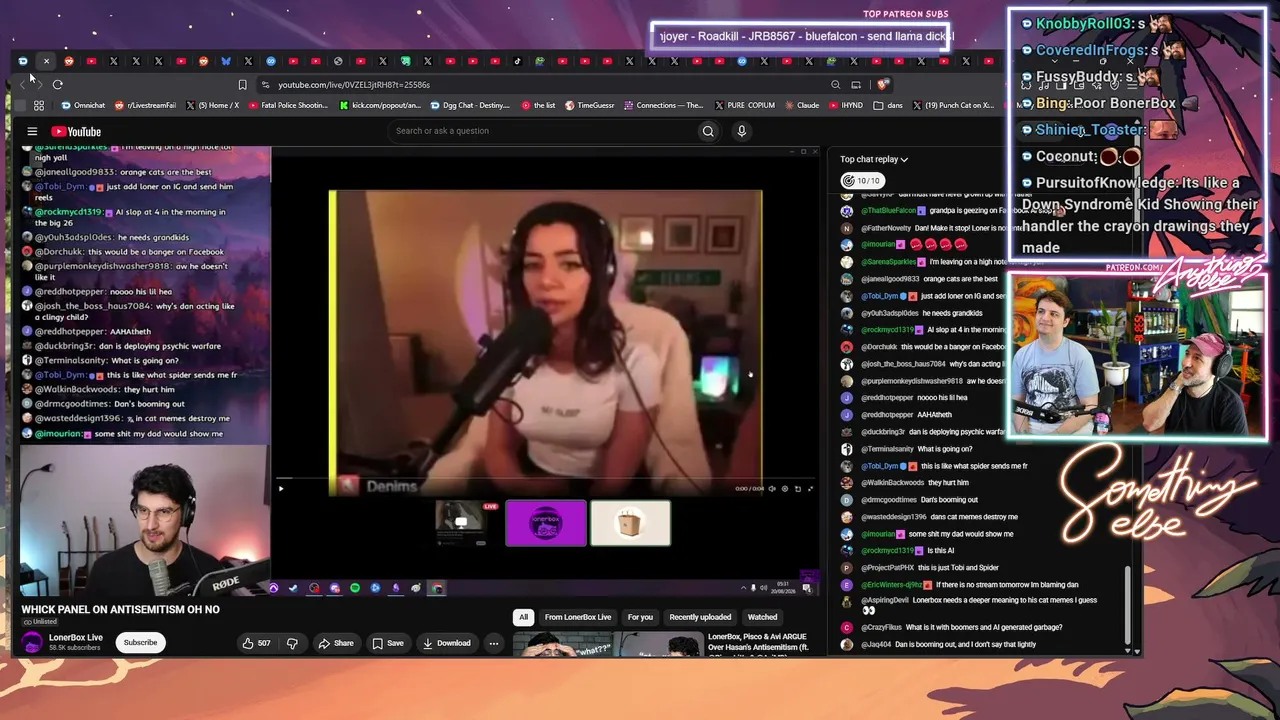
Task: Select the 'Watched' filter chip
Action: pyautogui.click(x=762, y=617)
